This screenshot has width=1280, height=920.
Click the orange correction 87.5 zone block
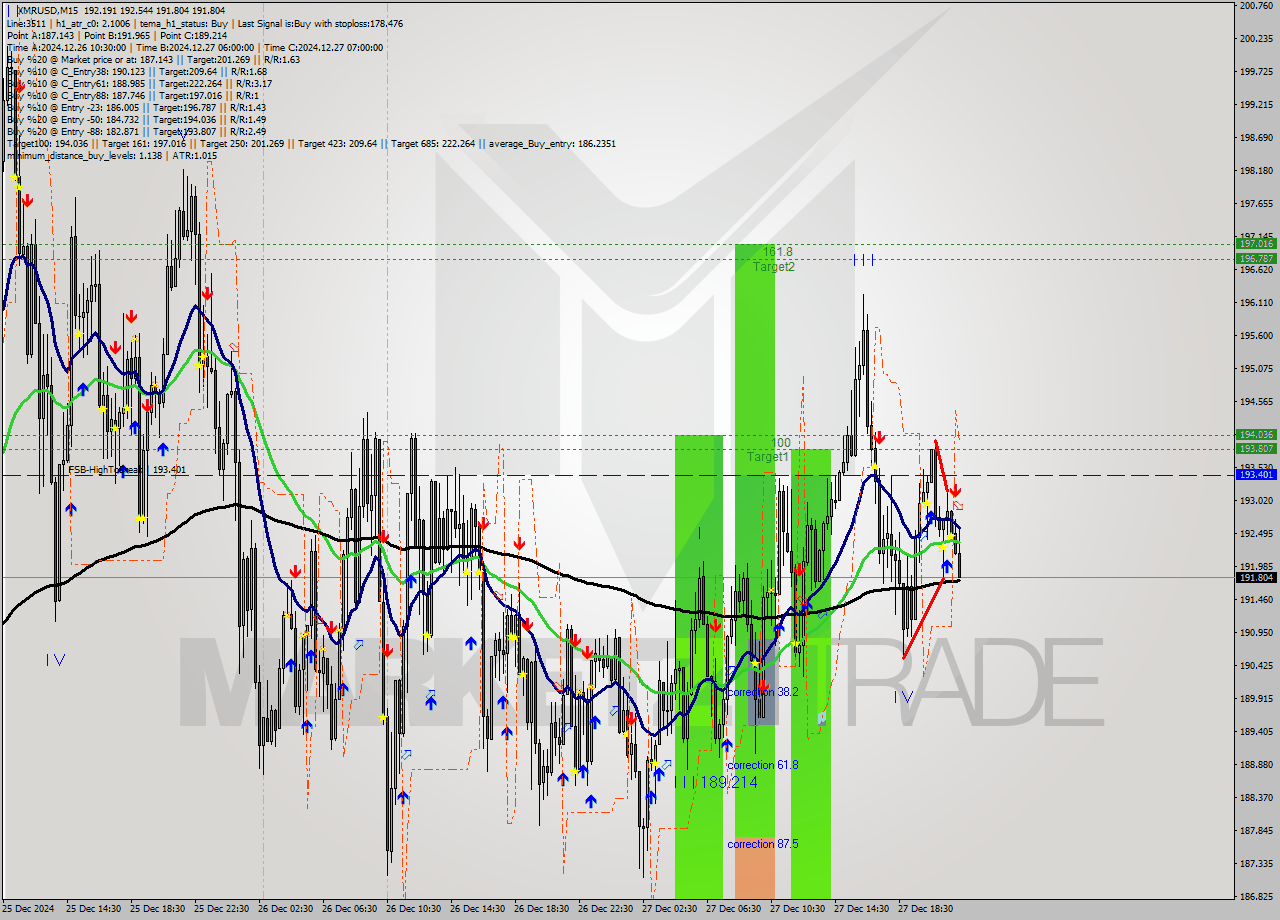[x=754, y=869]
